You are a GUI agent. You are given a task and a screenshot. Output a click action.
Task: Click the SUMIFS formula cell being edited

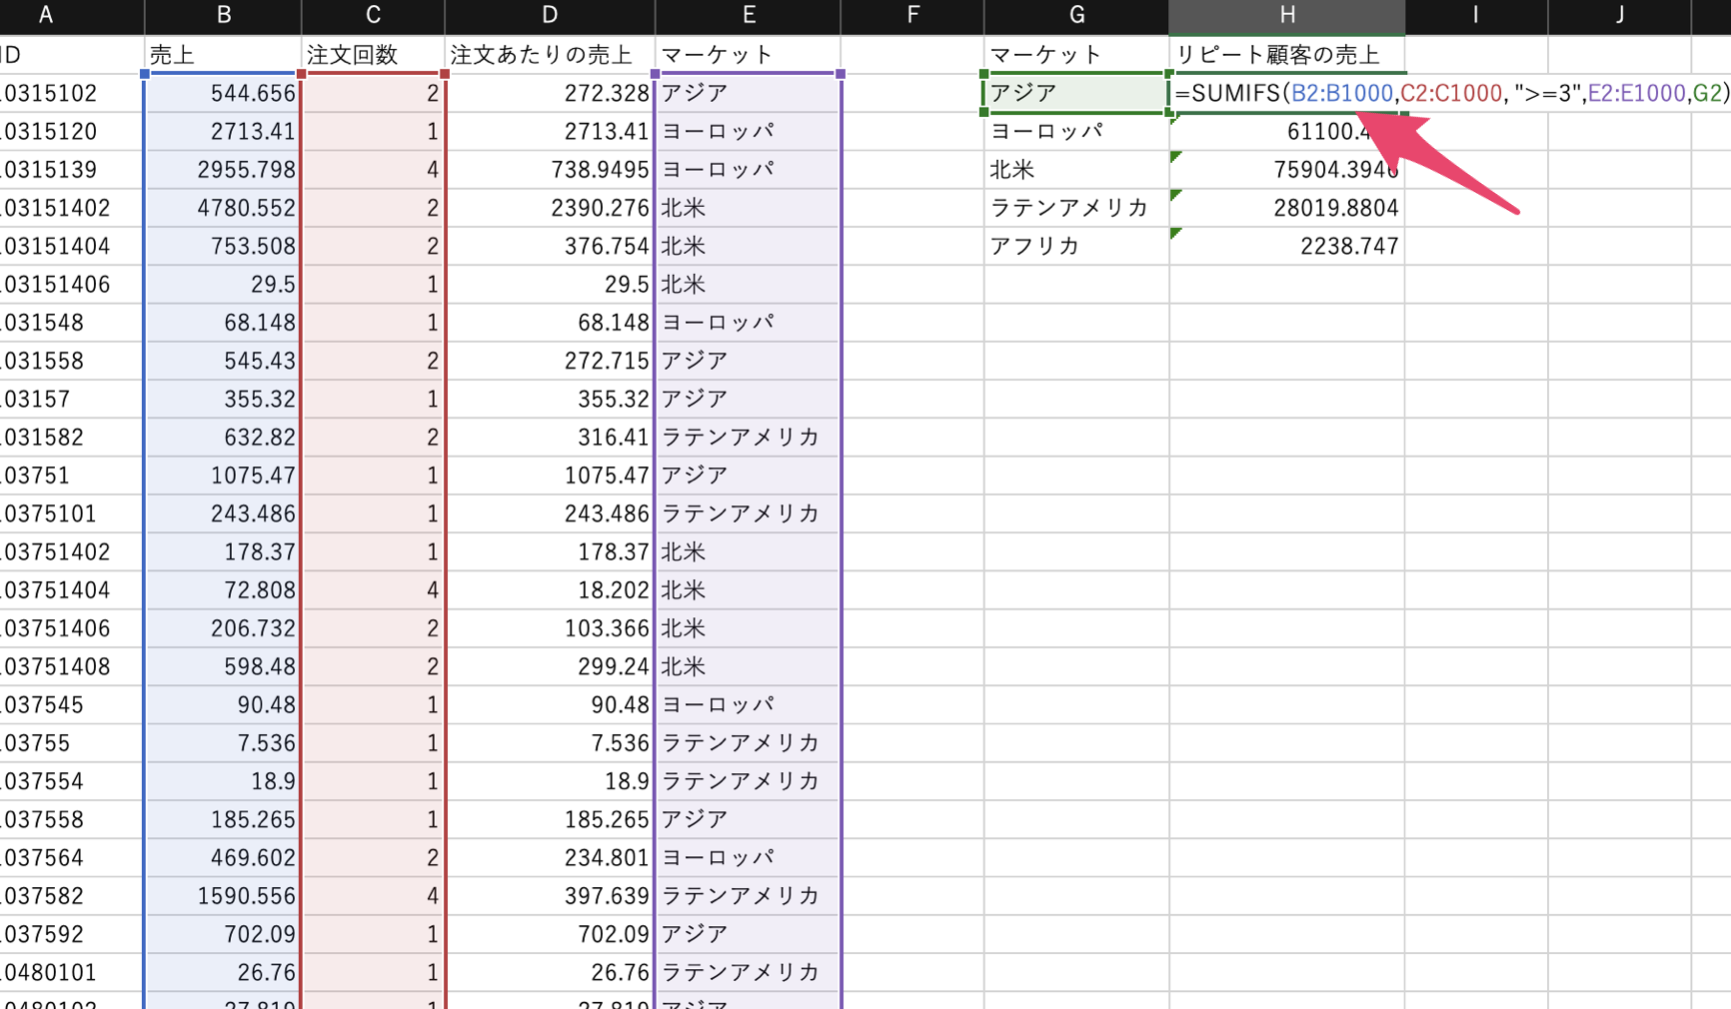click(1451, 93)
